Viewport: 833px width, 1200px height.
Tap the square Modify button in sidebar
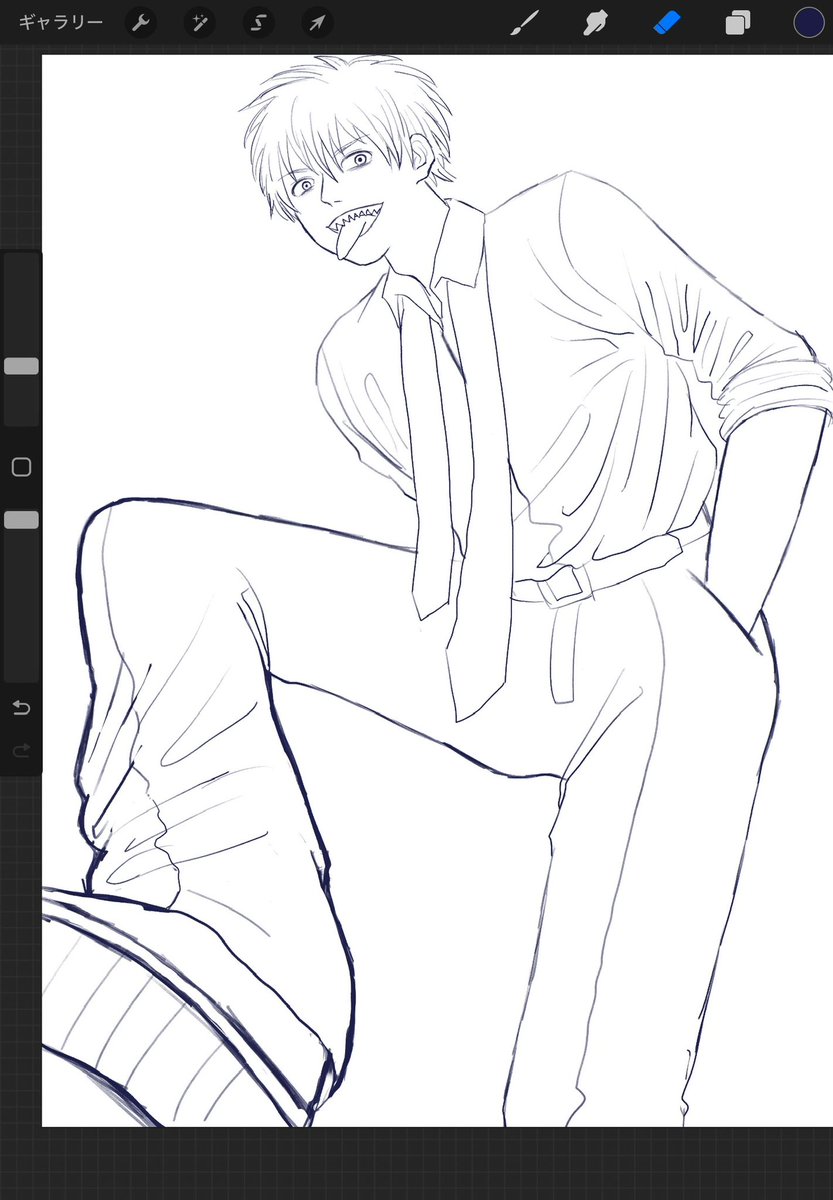point(21,467)
